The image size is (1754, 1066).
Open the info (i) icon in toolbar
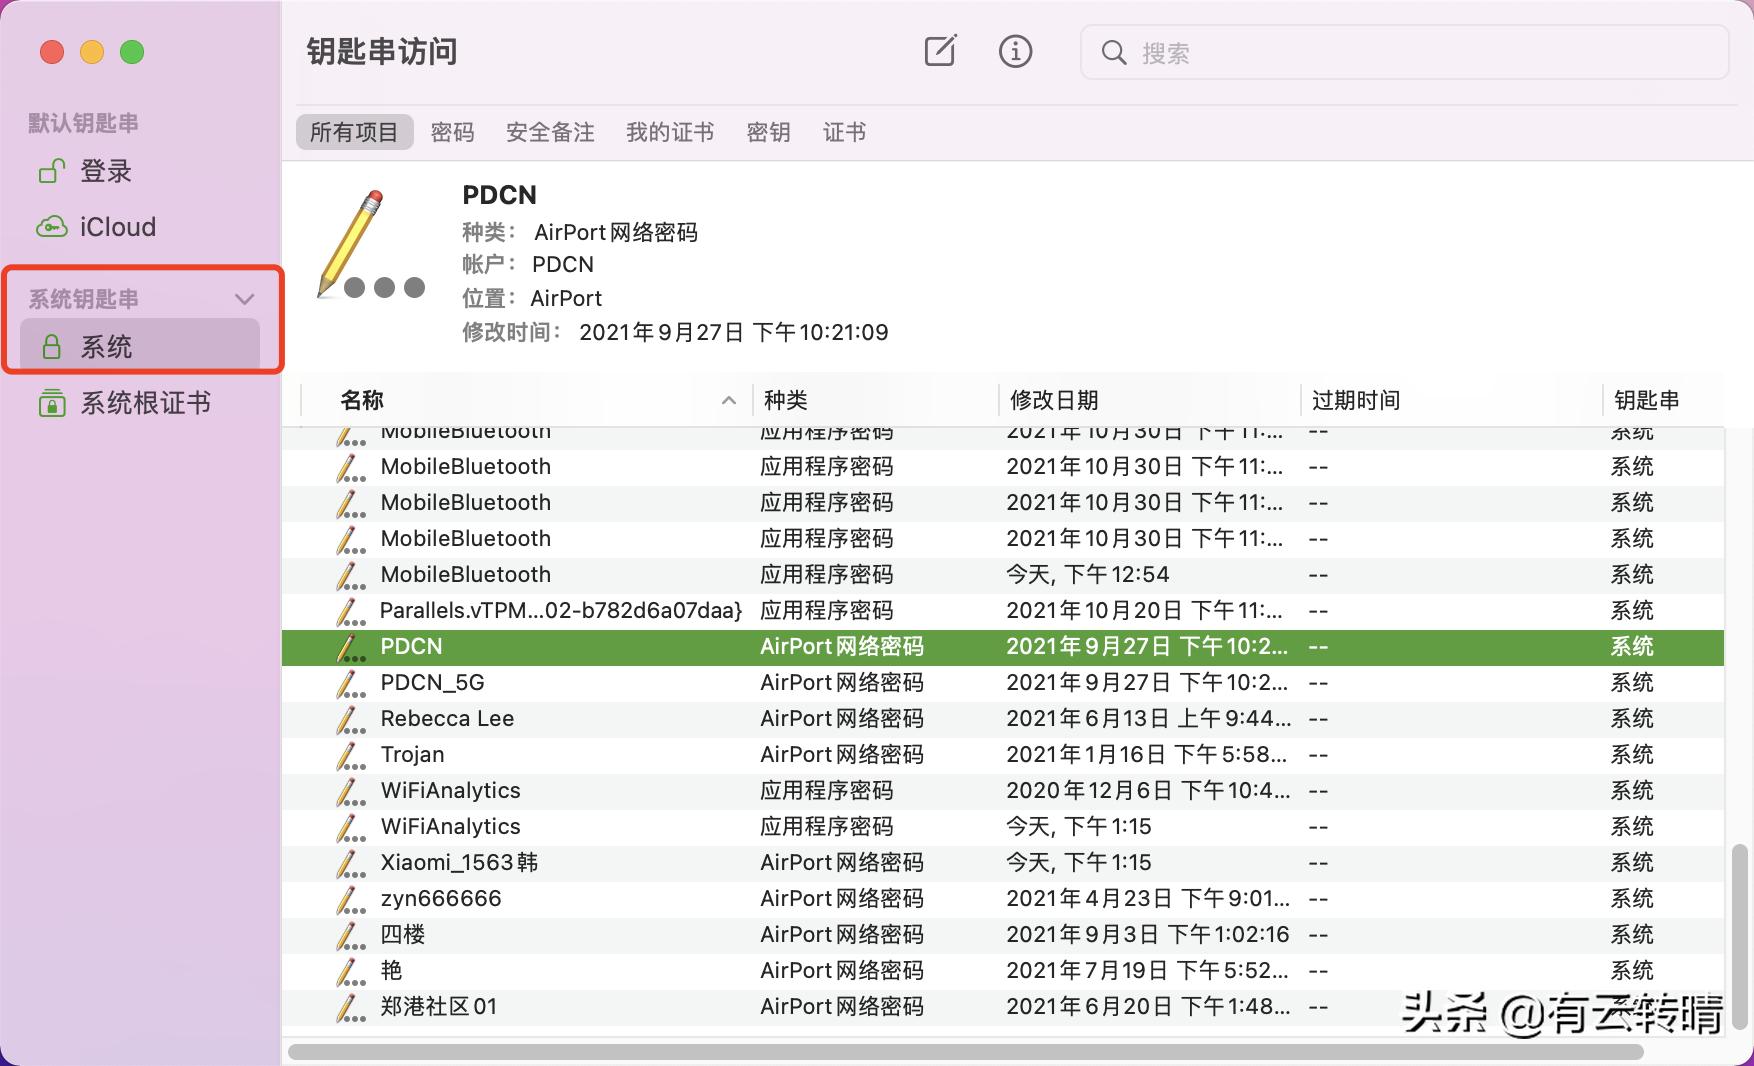tap(1015, 52)
